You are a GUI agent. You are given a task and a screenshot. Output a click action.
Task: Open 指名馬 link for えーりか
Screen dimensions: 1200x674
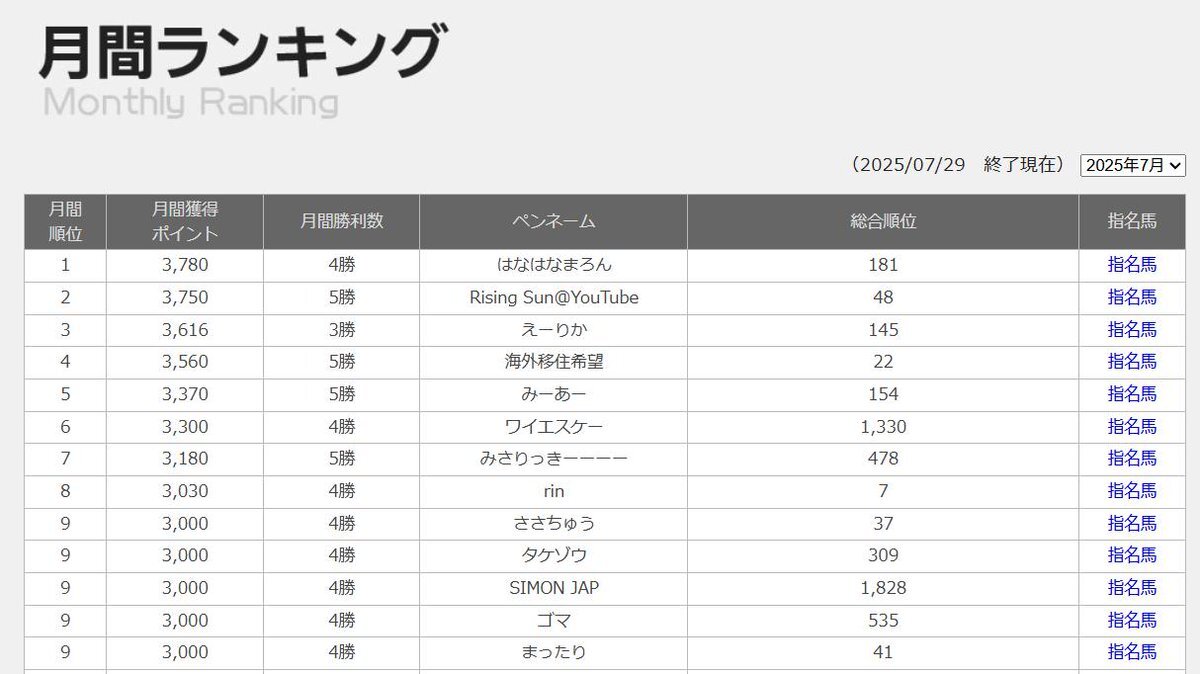click(x=1132, y=329)
